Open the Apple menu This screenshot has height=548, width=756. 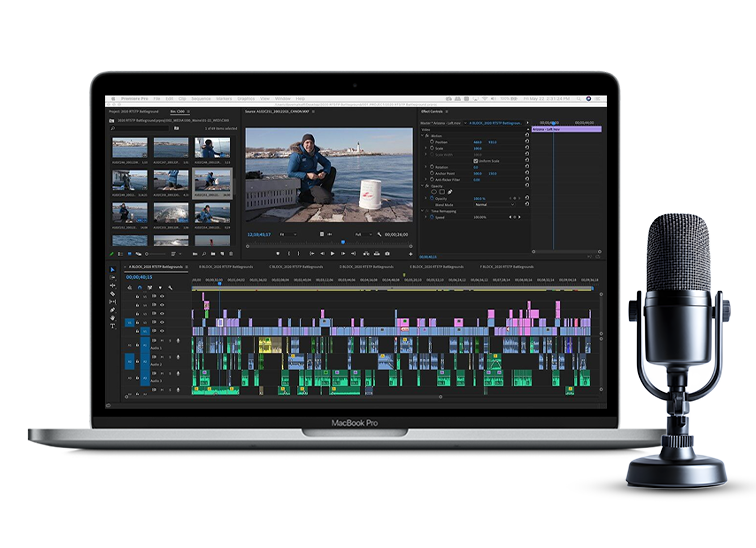pos(113,98)
